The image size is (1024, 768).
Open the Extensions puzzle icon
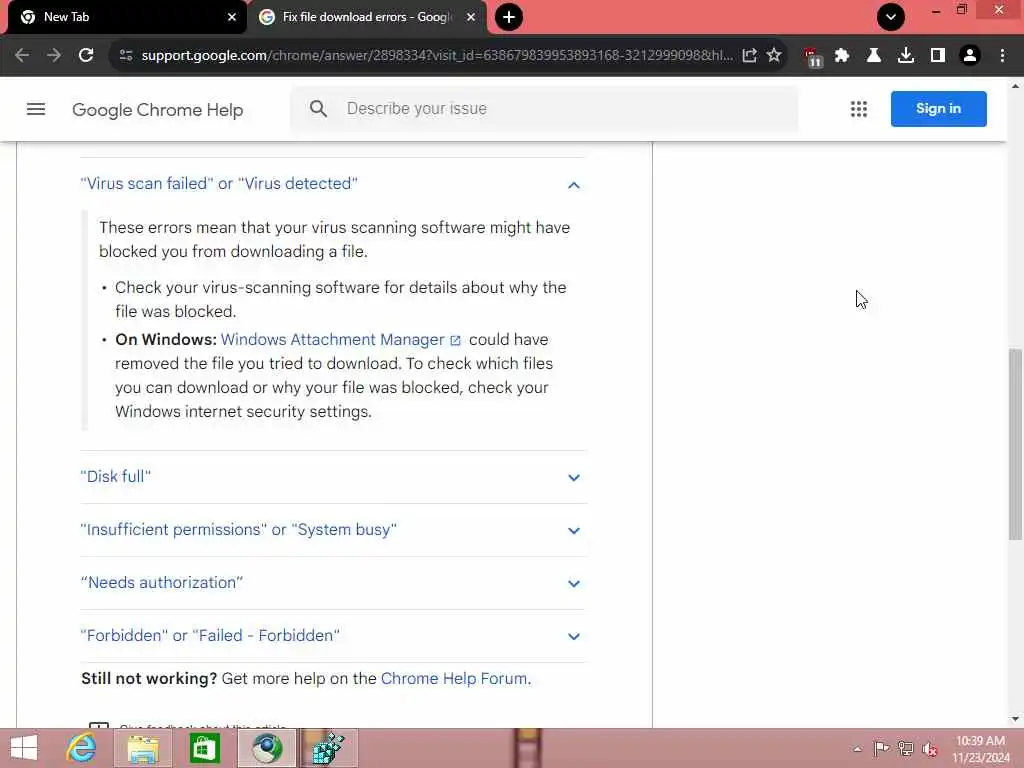[842, 56]
